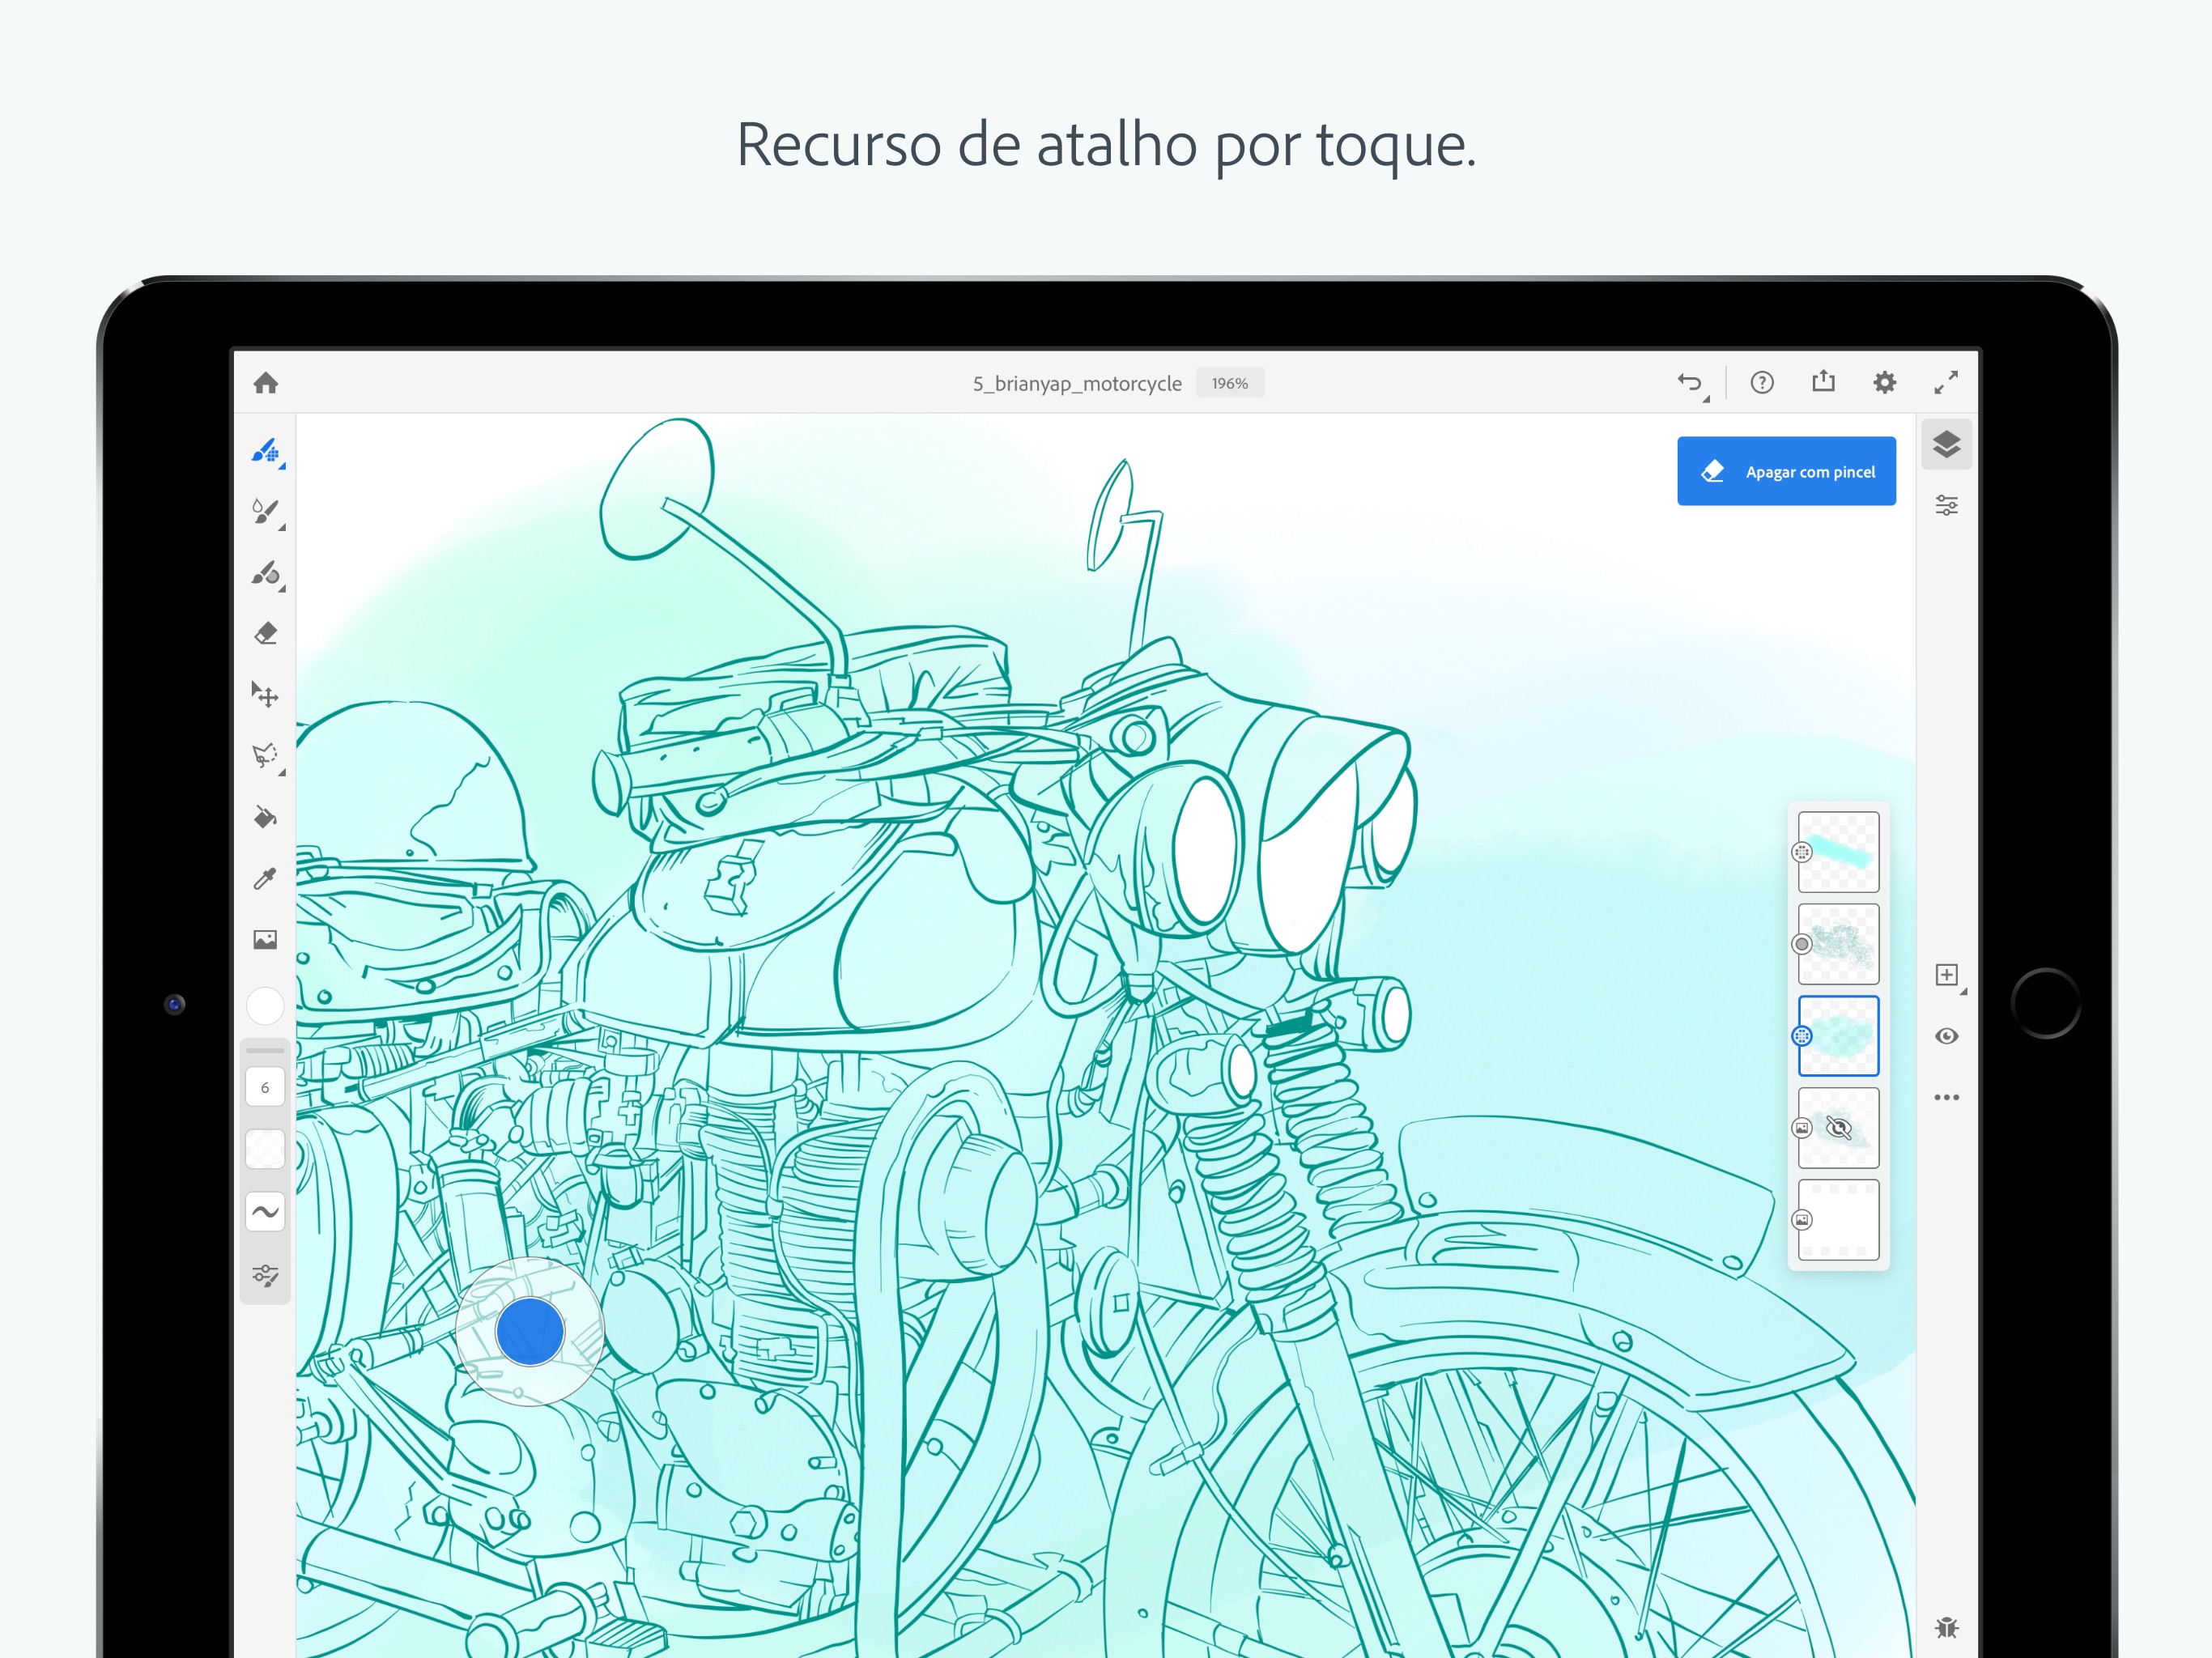Show the hidden layer with crossed eye
Screen dimensions: 2212x1658
click(1838, 1129)
